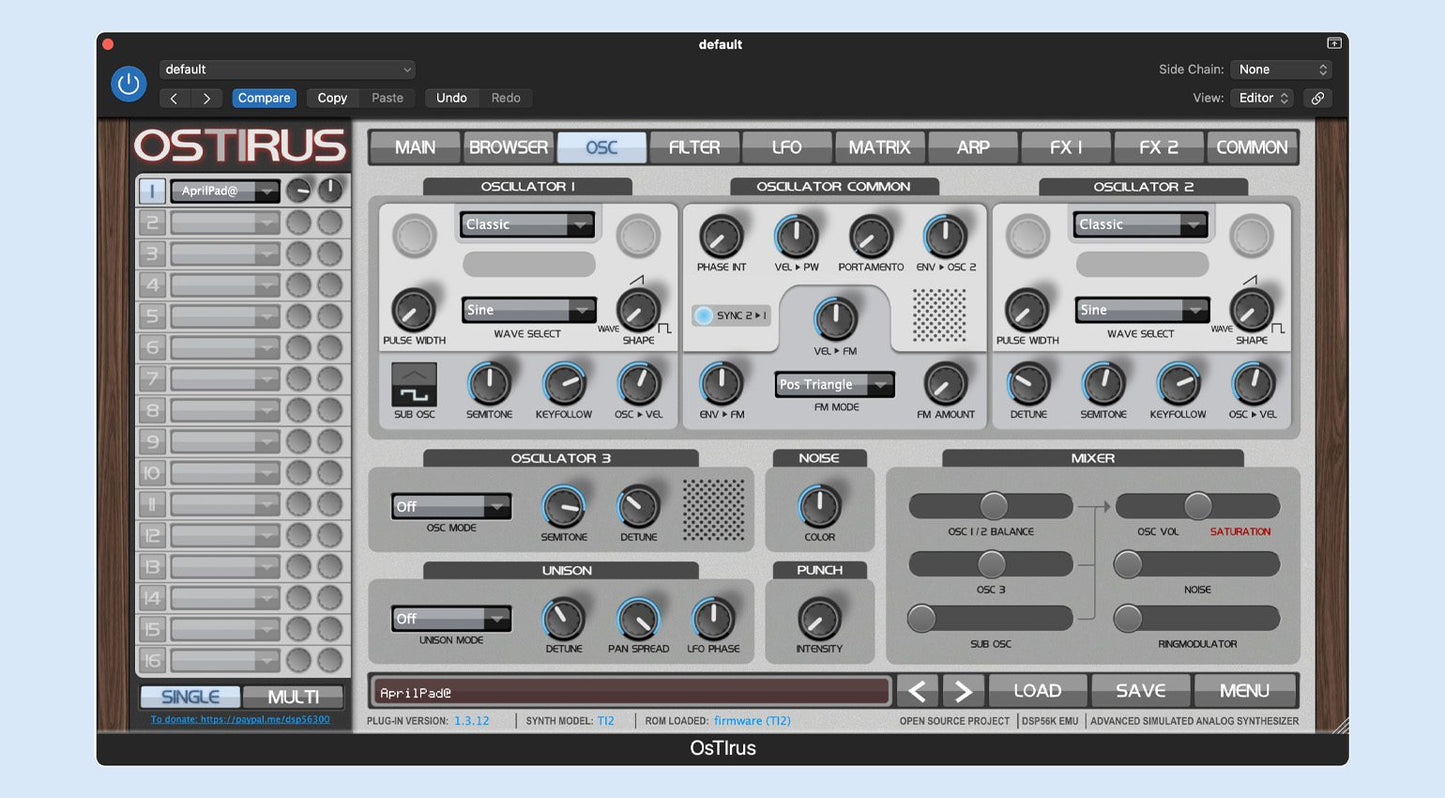Expand the FM Mode Pos Triangle dropdown
The height and width of the screenshot is (798, 1445).
(x=835, y=385)
